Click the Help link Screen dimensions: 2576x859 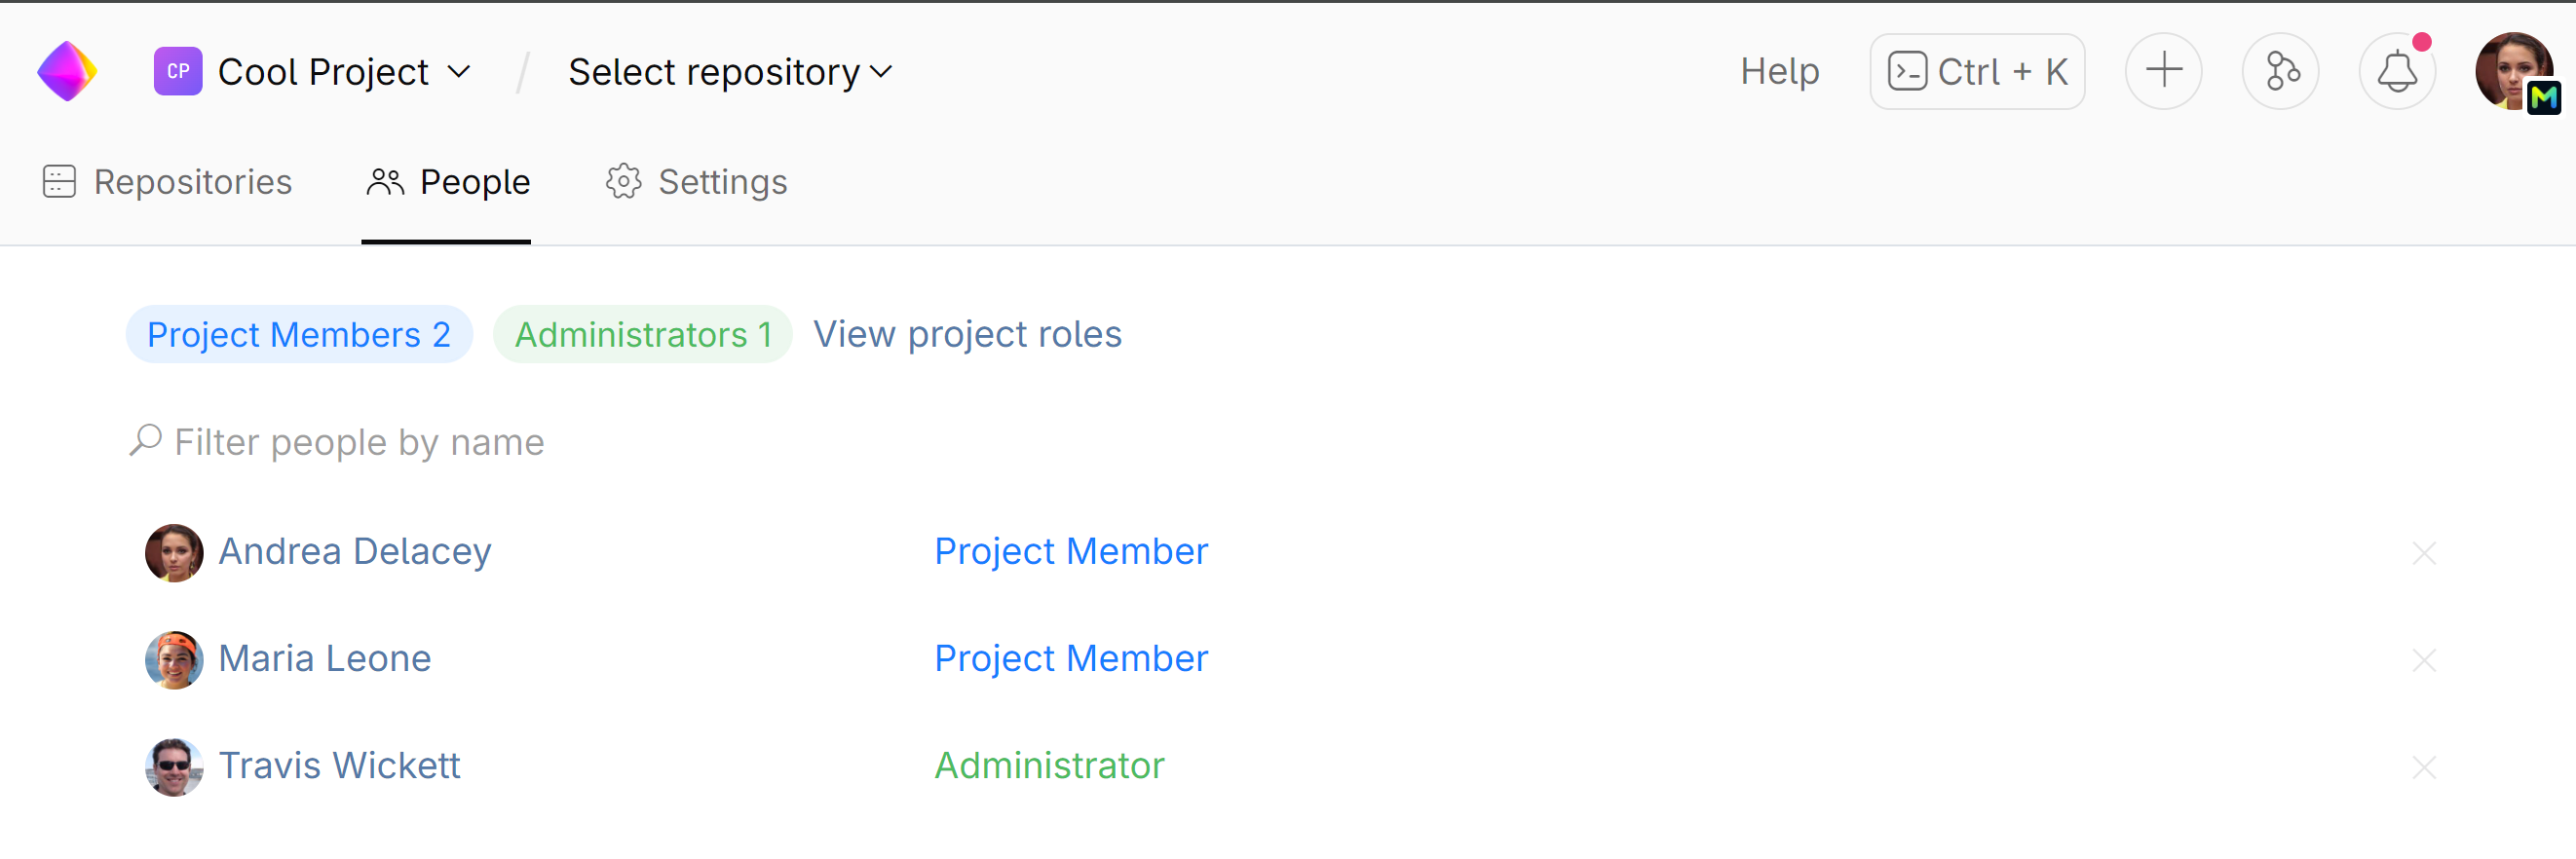click(x=1779, y=71)
